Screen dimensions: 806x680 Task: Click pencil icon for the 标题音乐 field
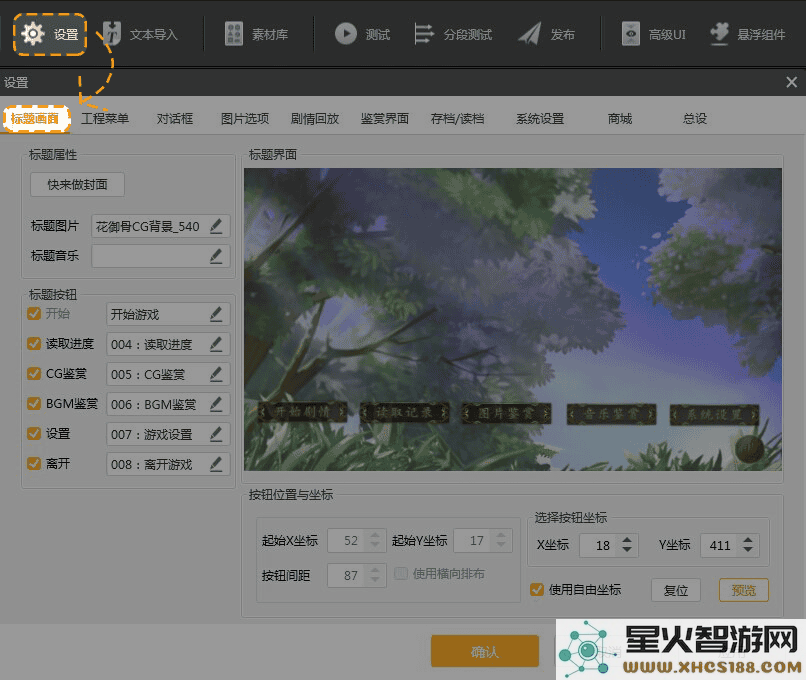click(216, 256)
